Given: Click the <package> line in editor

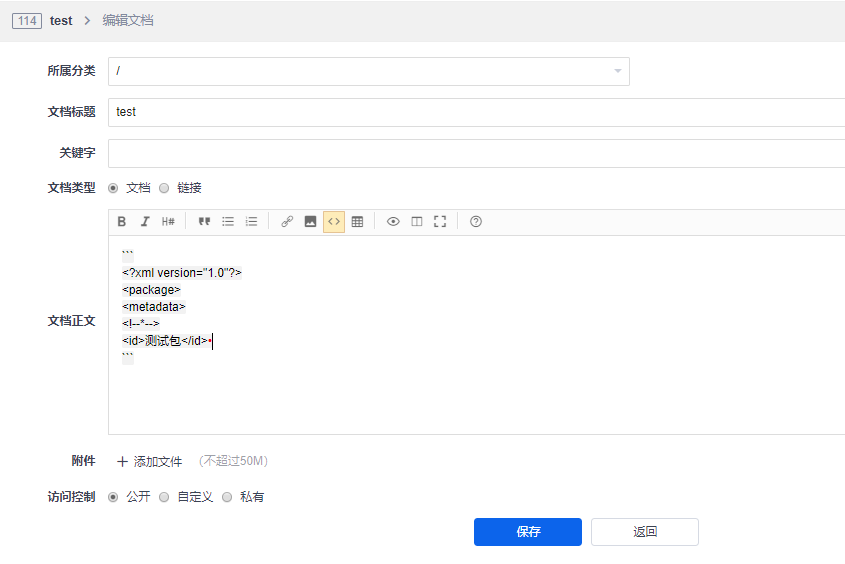Looking at the screenshot, I should click(151, 290).
